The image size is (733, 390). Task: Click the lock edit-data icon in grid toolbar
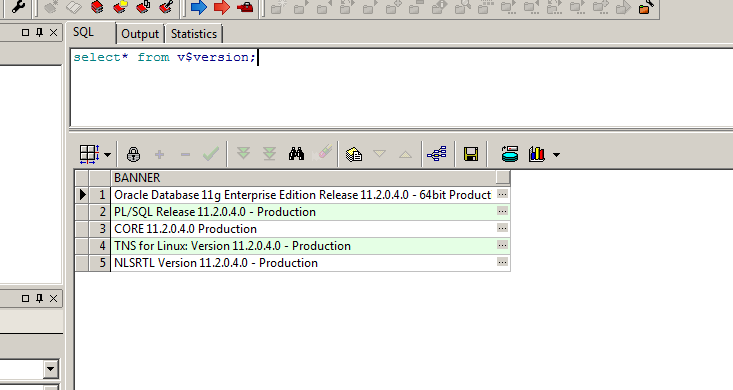pyautogui.click(x=133, y=154)
